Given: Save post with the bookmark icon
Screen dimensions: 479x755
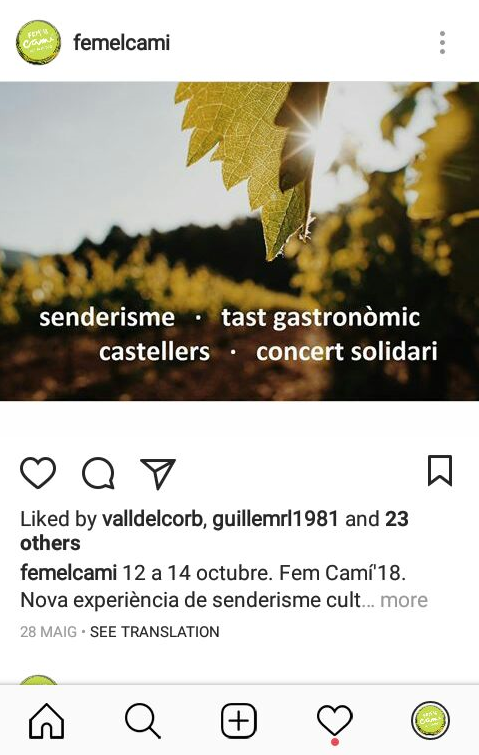Looking at the screenshot, I should click(x=440, y=470).
